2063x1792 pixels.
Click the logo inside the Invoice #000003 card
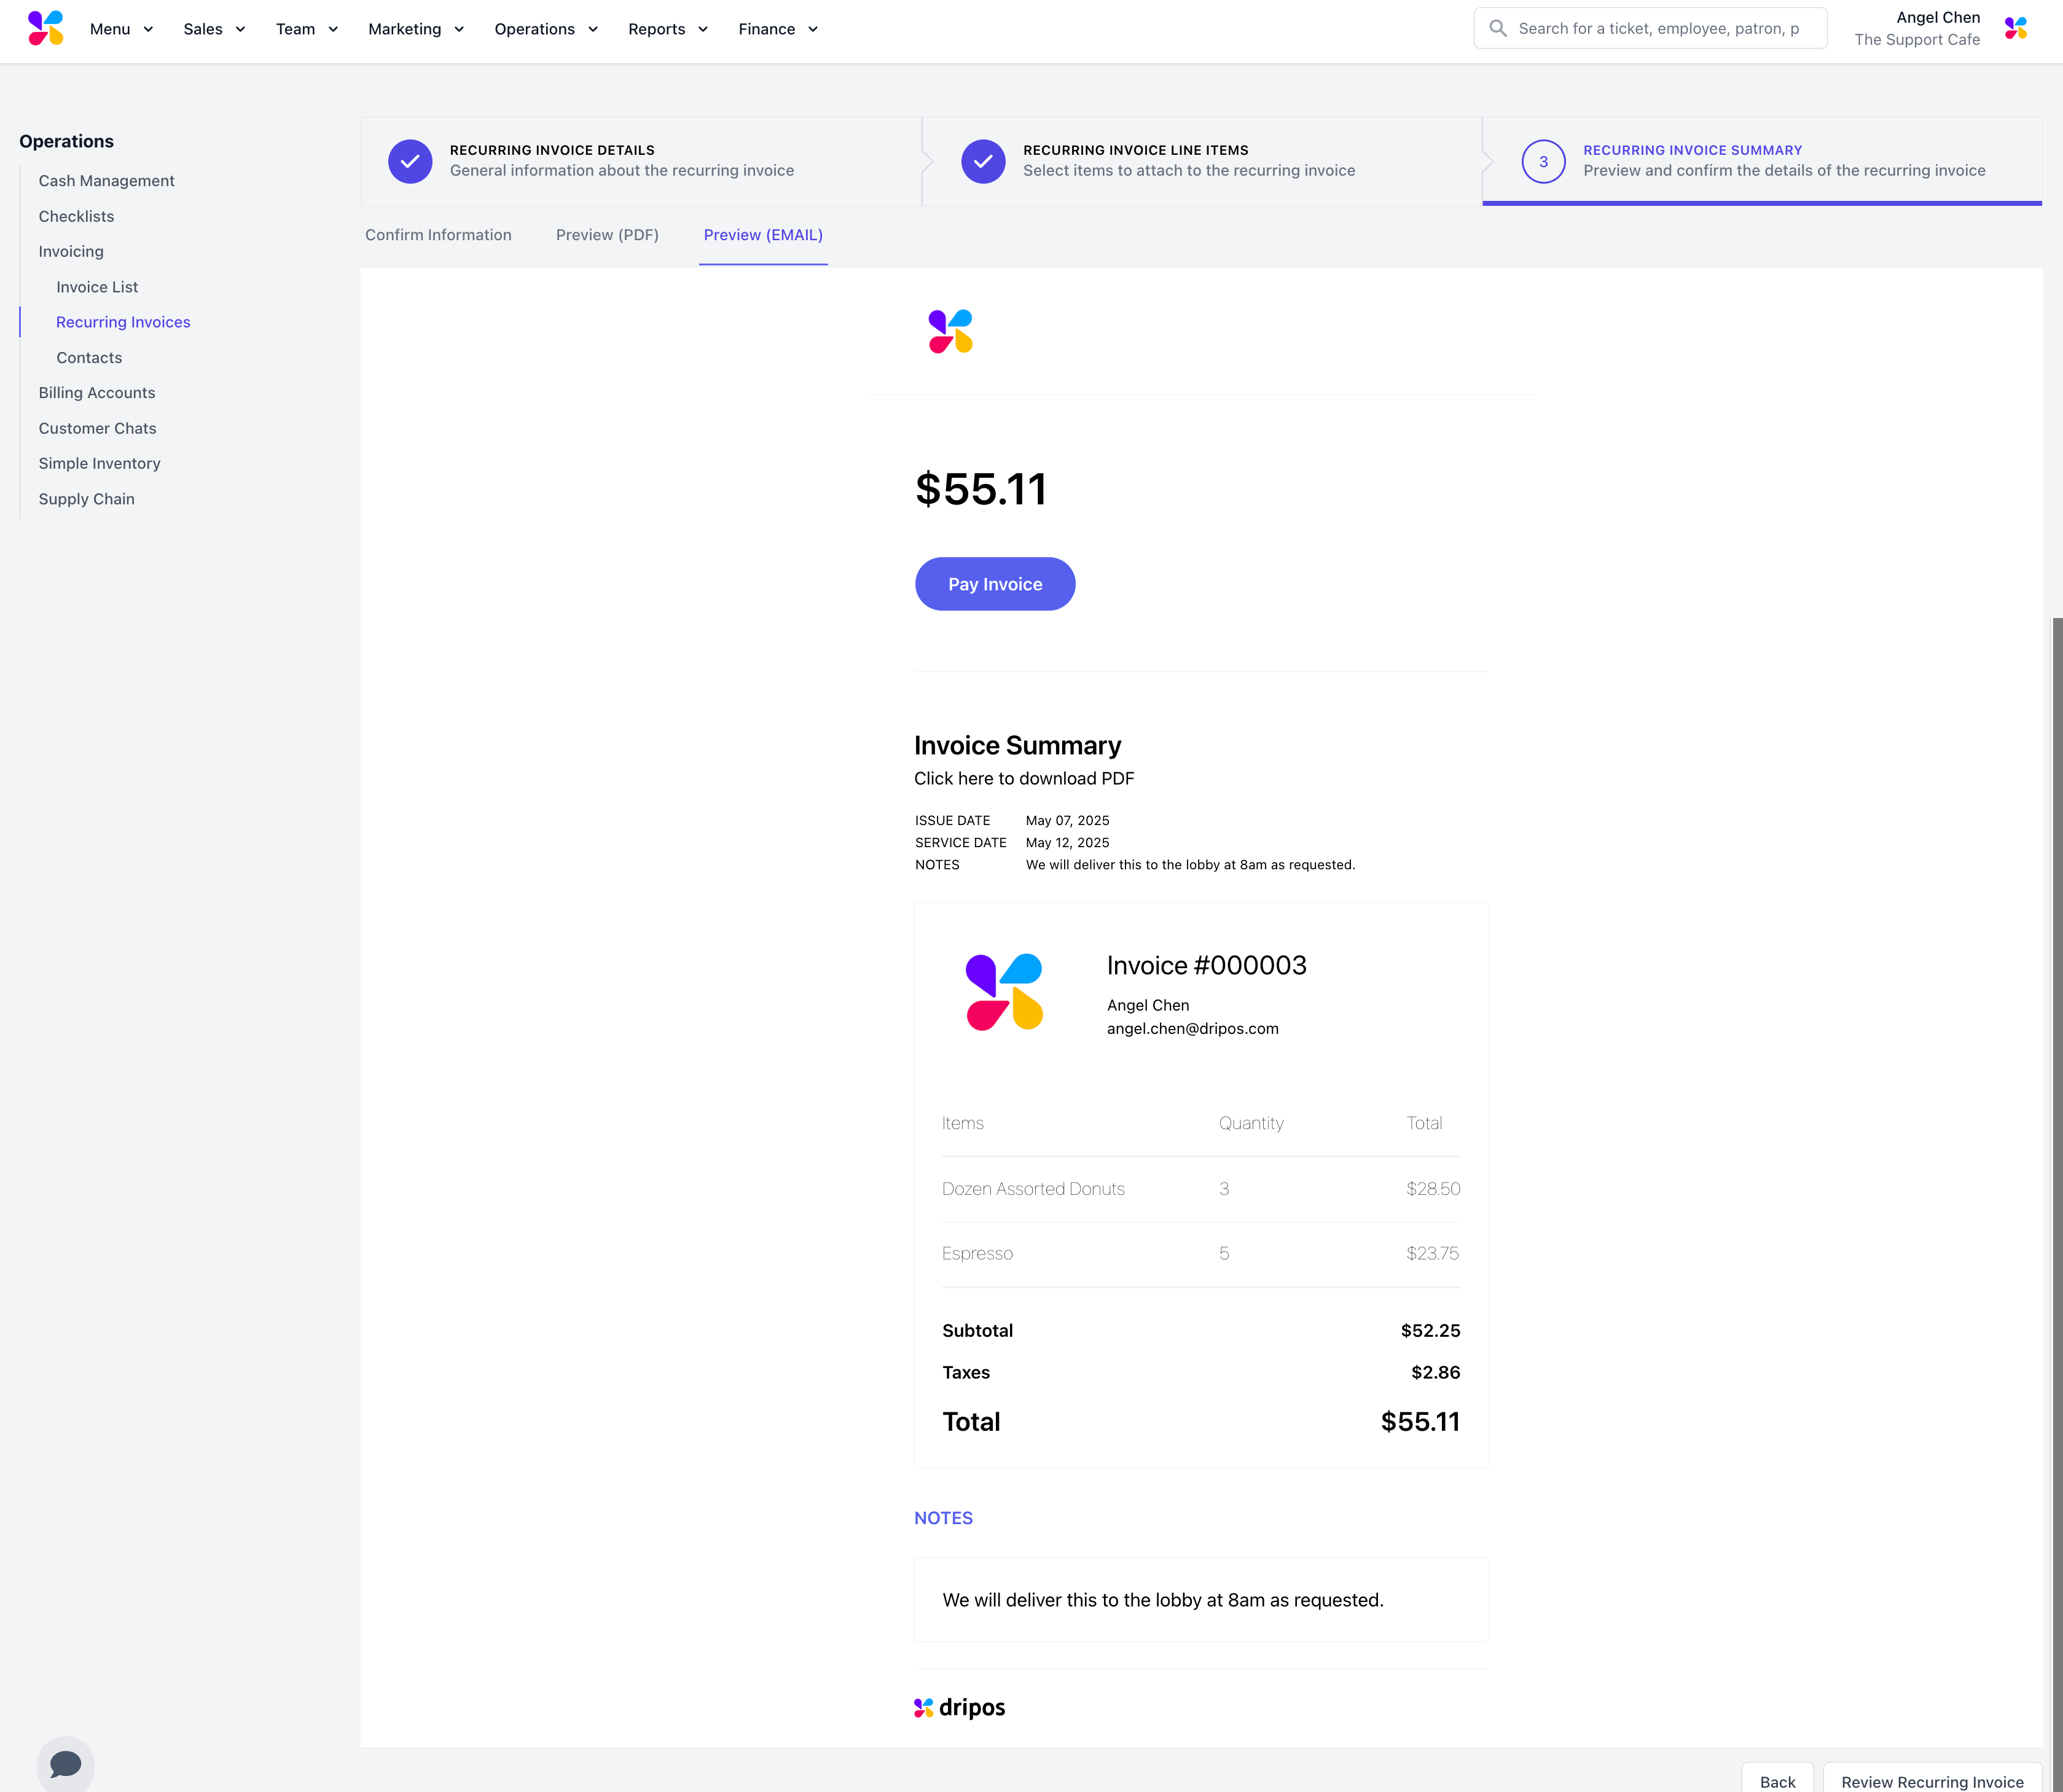pos(1004,991)
